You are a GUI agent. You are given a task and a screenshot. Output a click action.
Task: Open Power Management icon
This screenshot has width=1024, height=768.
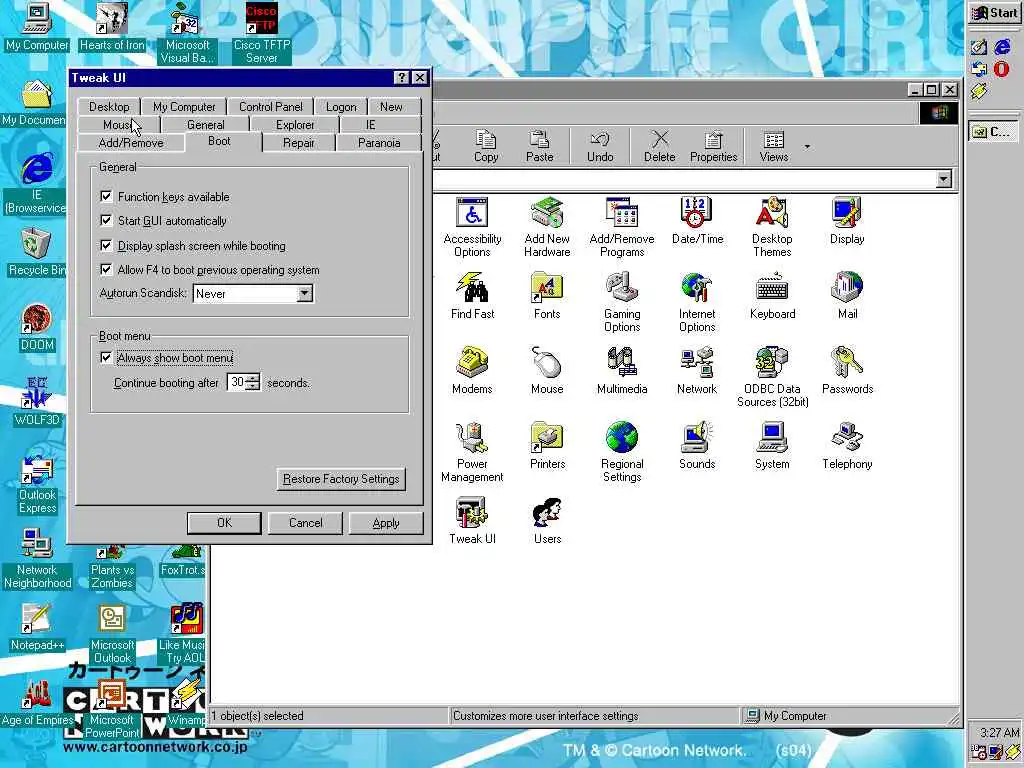(472, 452)
